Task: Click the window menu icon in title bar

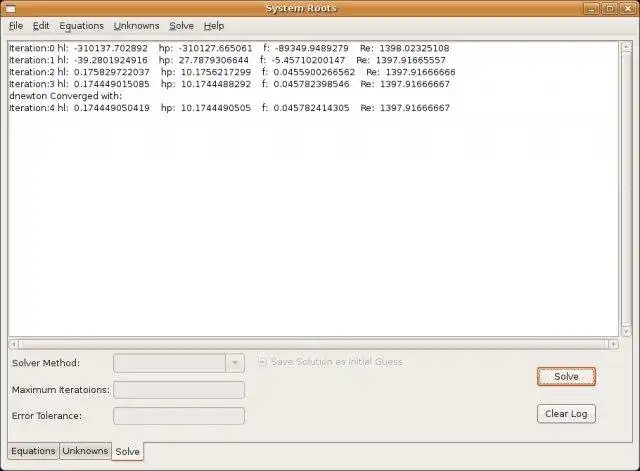Action: (x=11, y=8)
